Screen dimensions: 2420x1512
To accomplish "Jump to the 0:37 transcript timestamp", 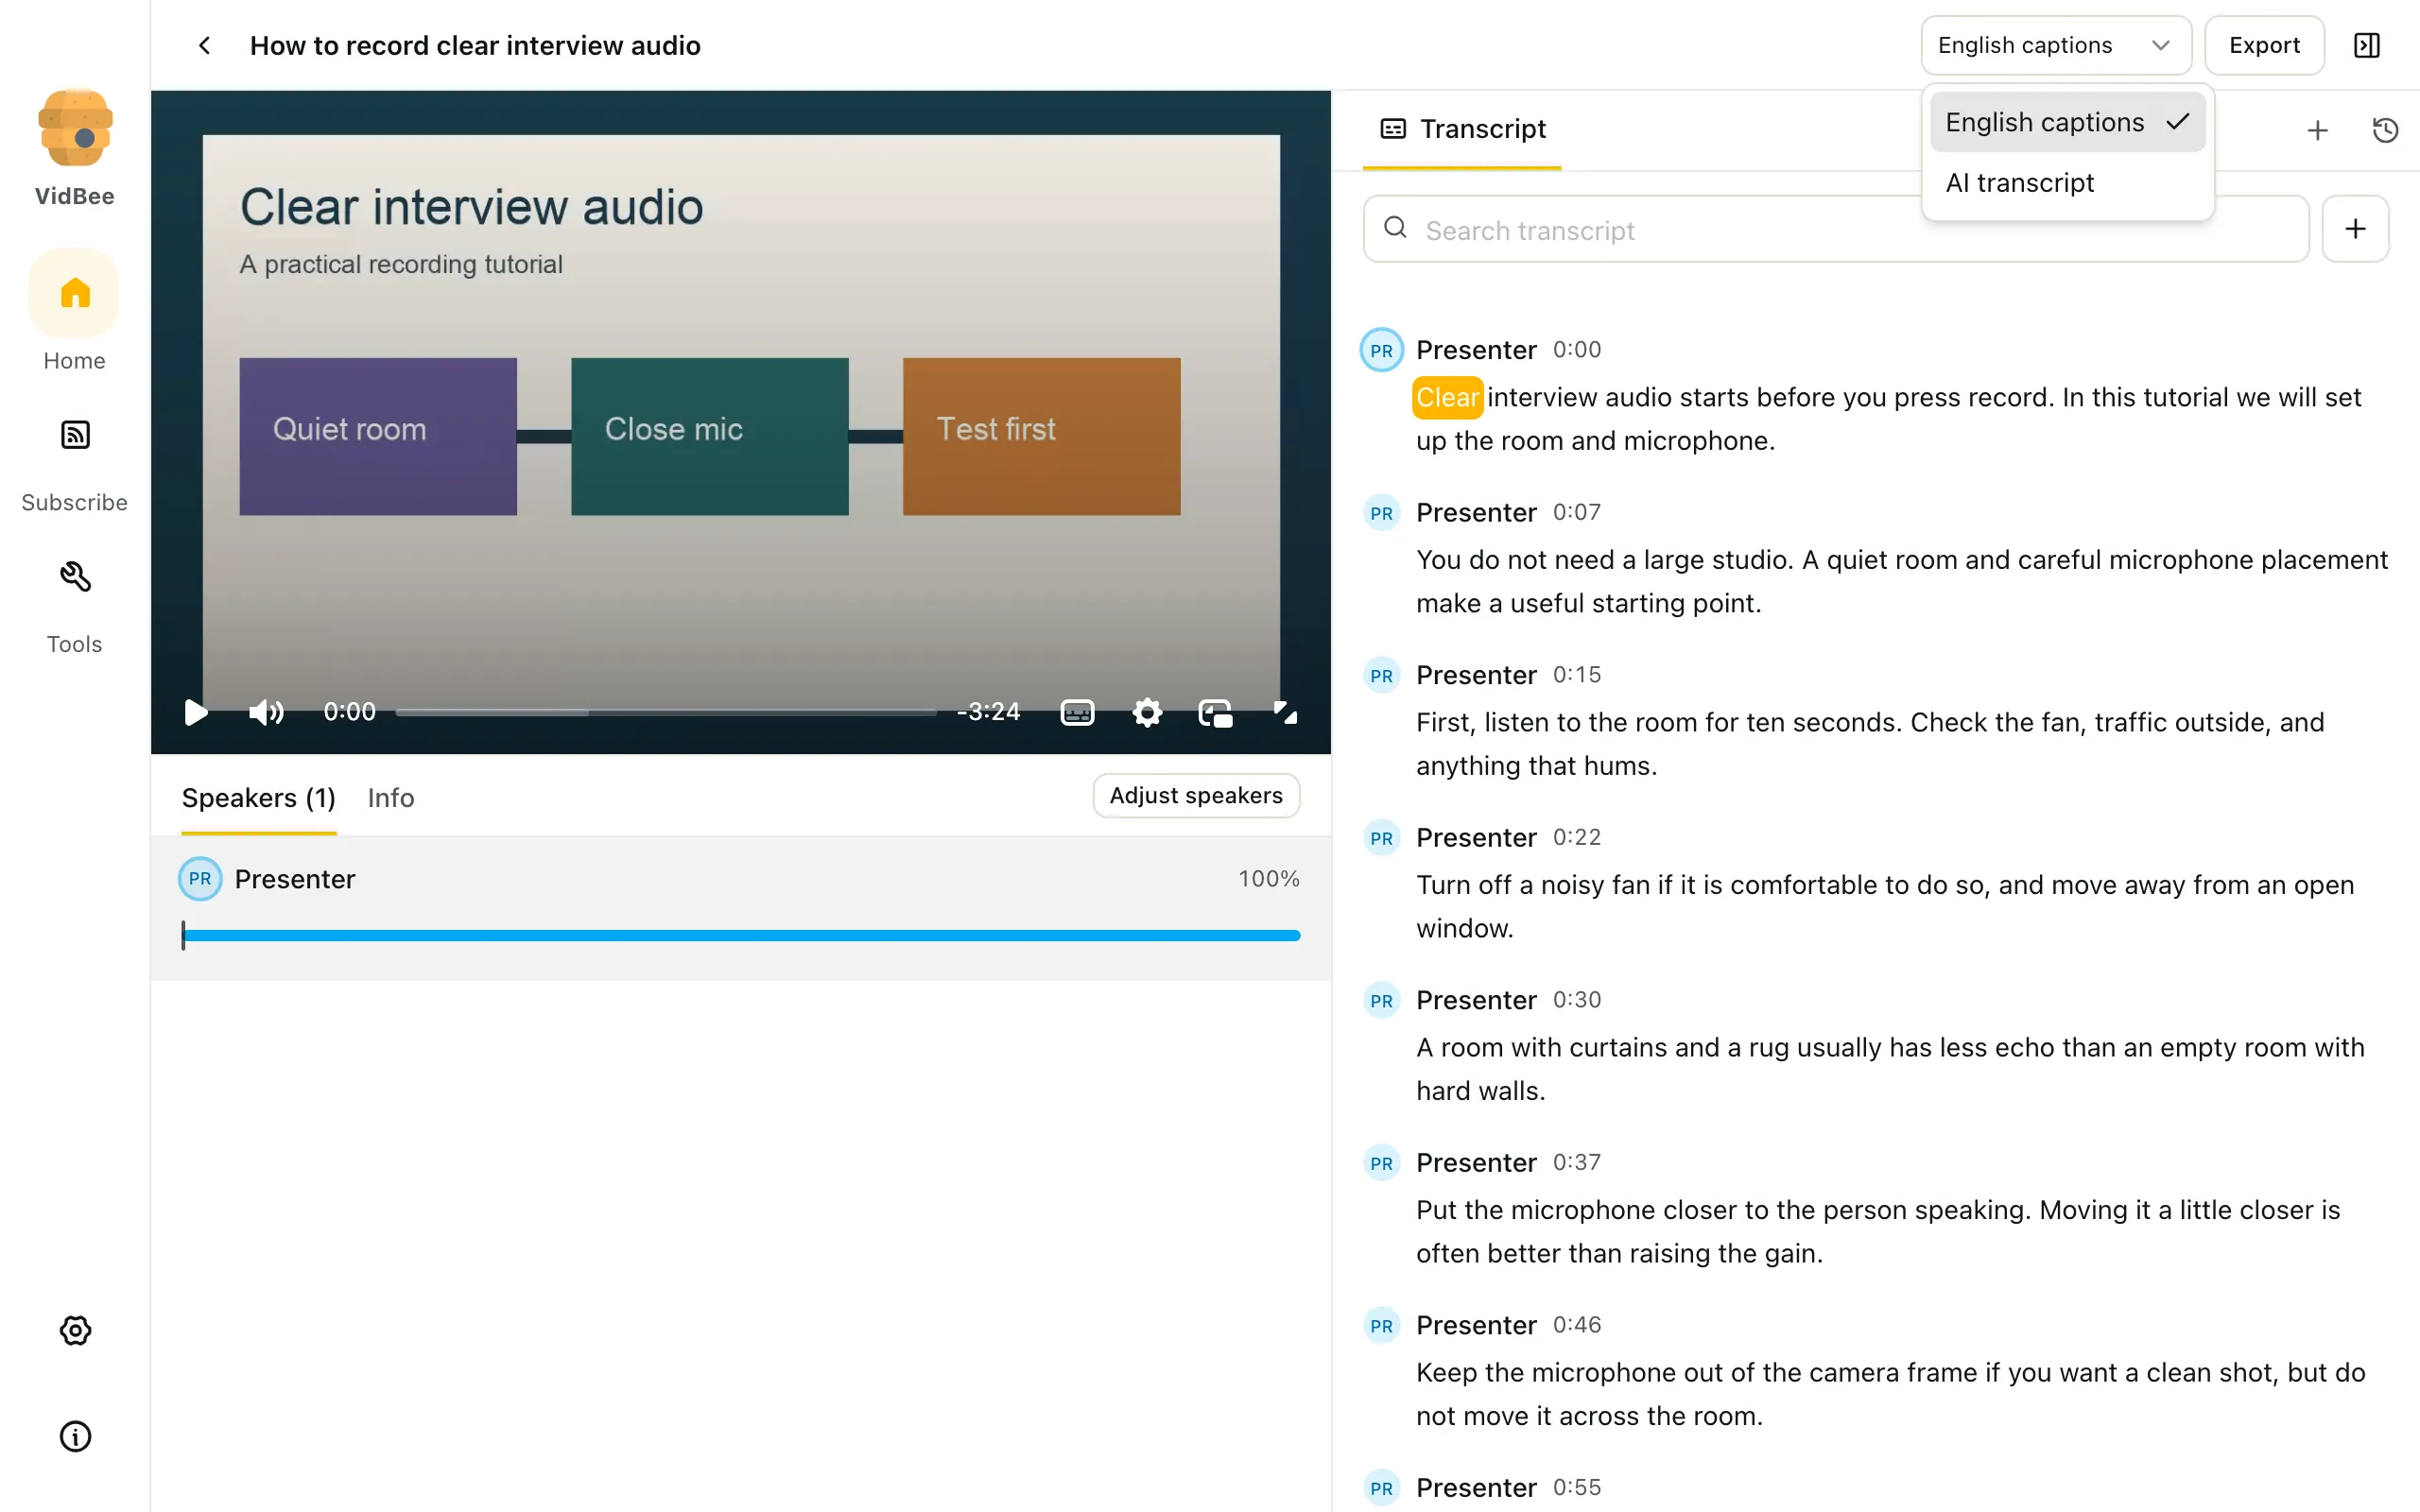I will coord(1577,1162).
